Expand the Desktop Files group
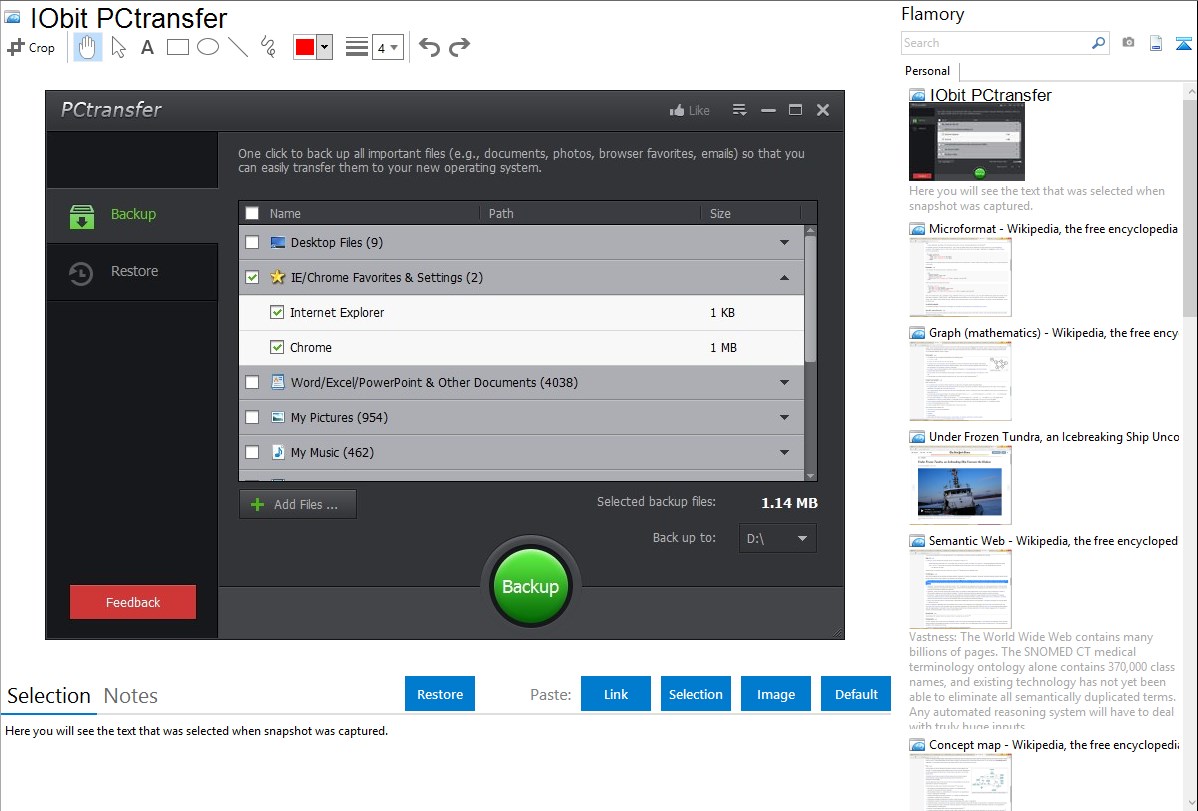The image size is (1198, 811). (x=784, y=242)
